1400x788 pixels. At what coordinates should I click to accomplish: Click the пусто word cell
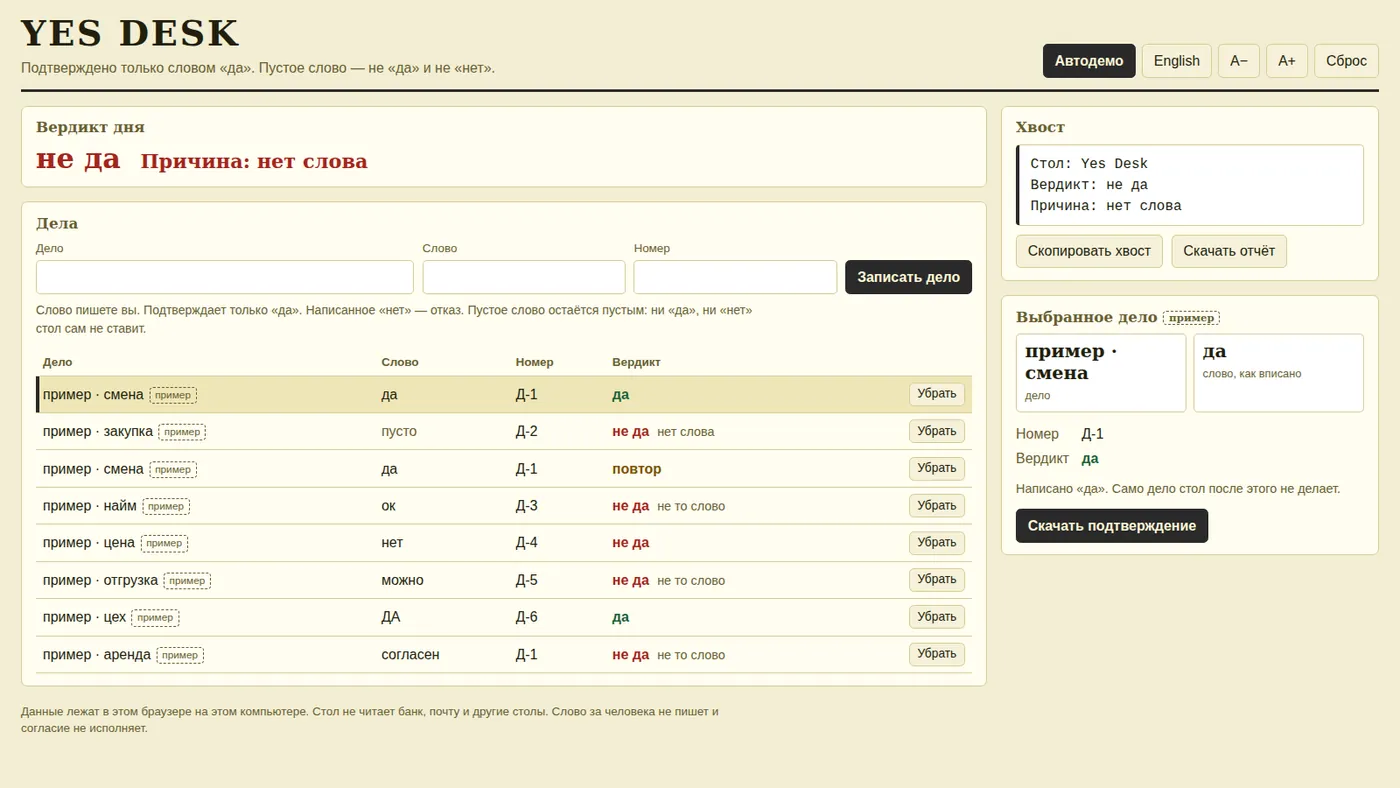coord(399,432)
